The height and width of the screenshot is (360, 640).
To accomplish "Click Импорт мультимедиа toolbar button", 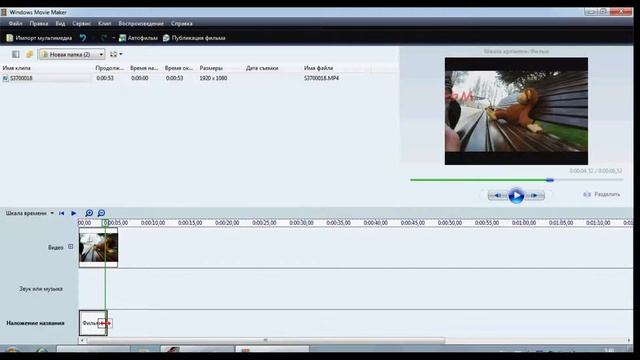I will click(x=39, y=38).
